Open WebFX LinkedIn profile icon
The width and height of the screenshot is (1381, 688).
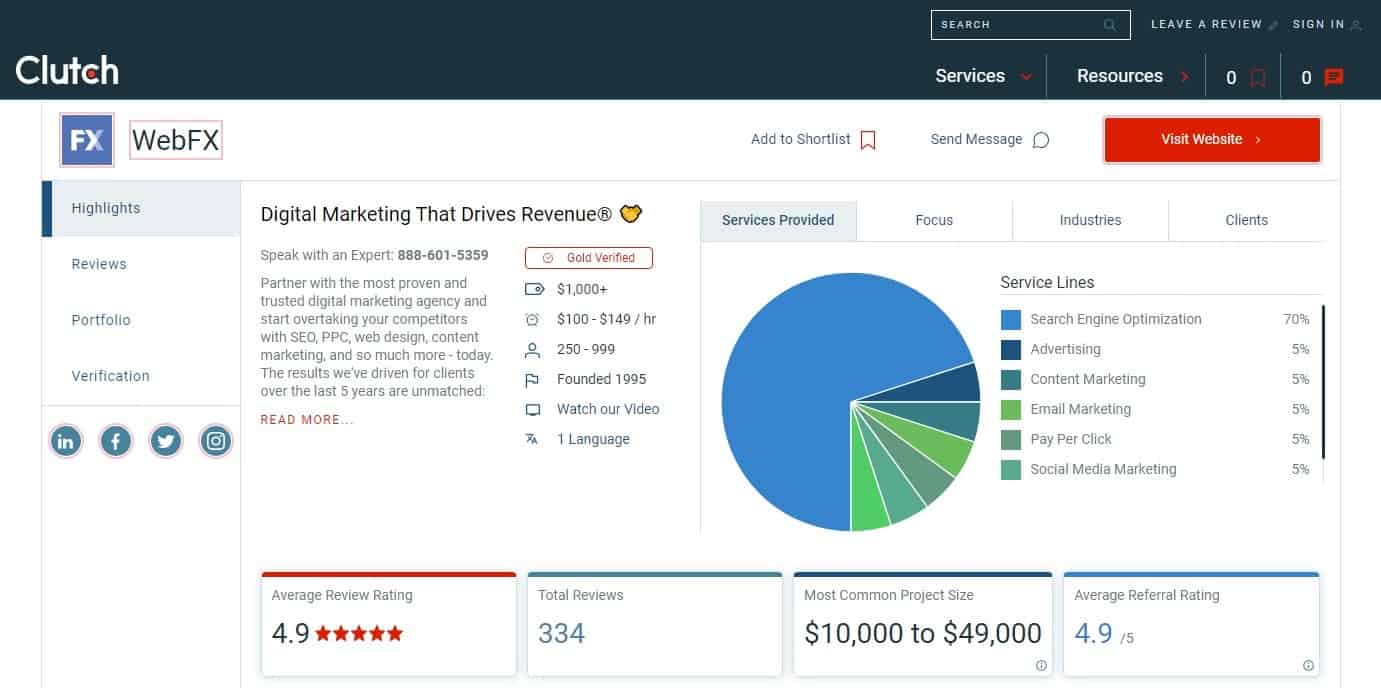tap(66, 440)
